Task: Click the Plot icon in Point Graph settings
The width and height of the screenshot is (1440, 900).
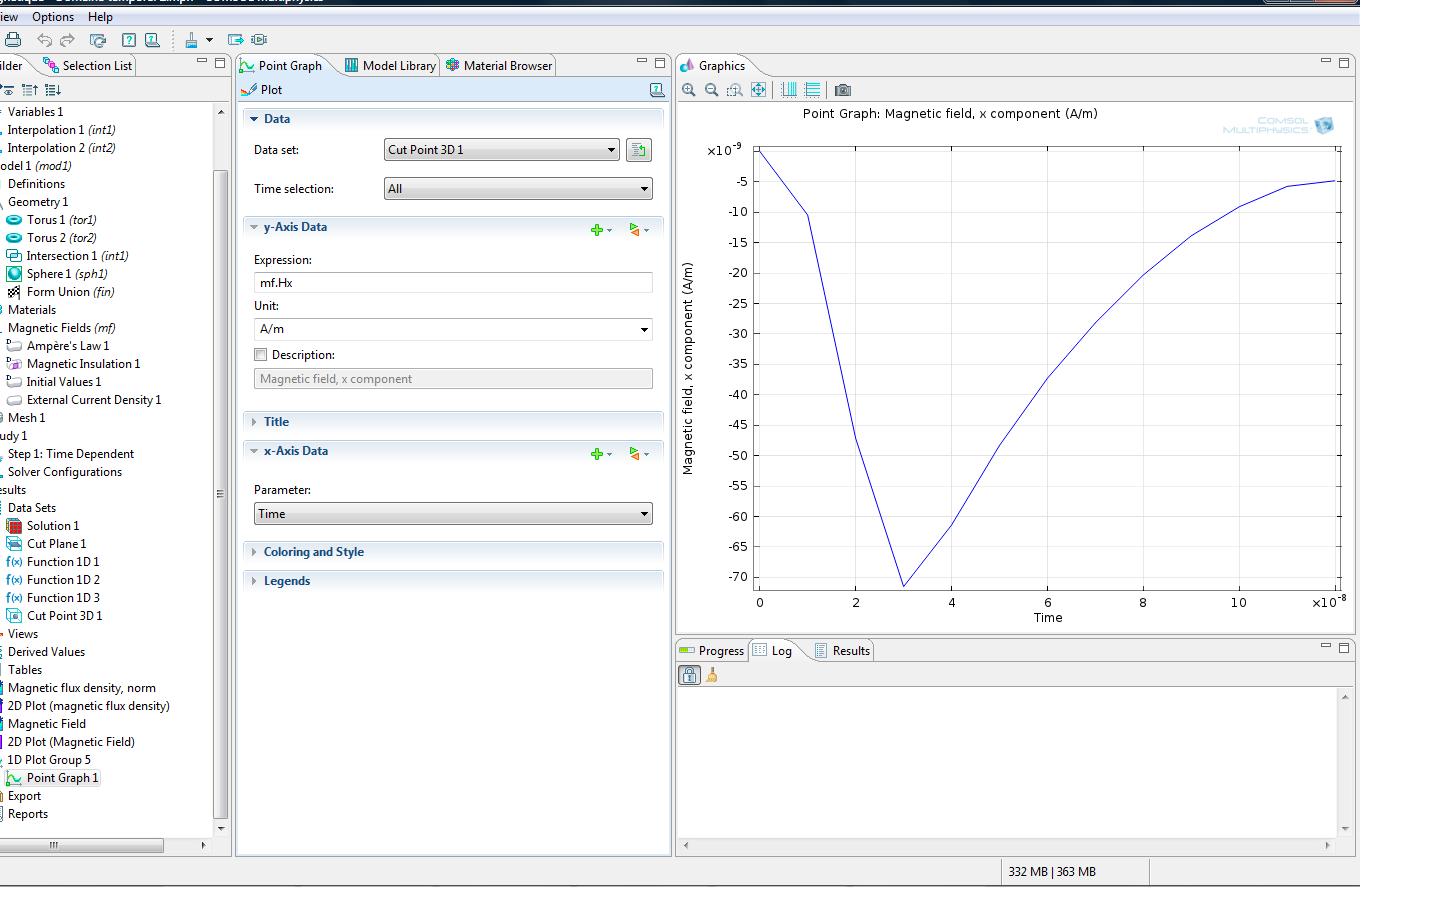Action: pos(250,90)
